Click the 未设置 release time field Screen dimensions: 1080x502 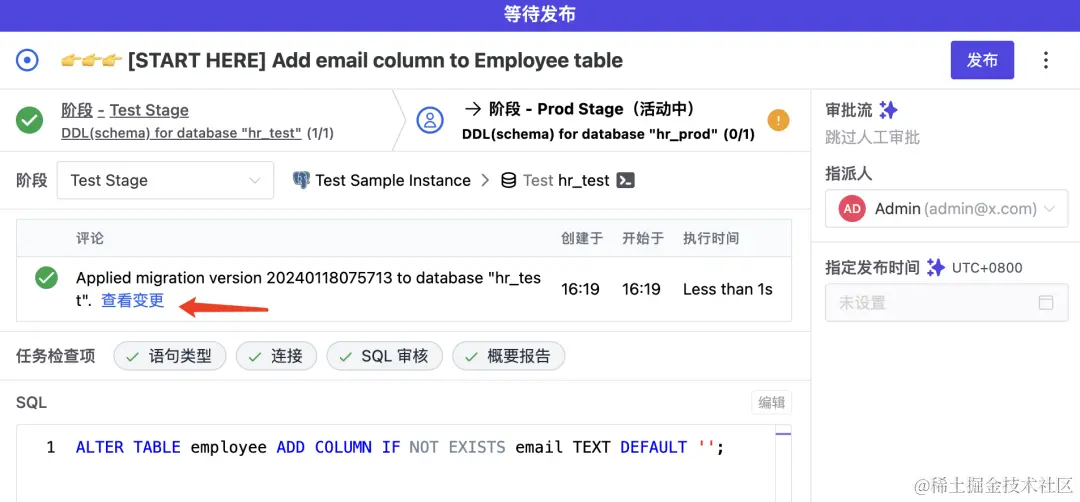pos(946,302)
